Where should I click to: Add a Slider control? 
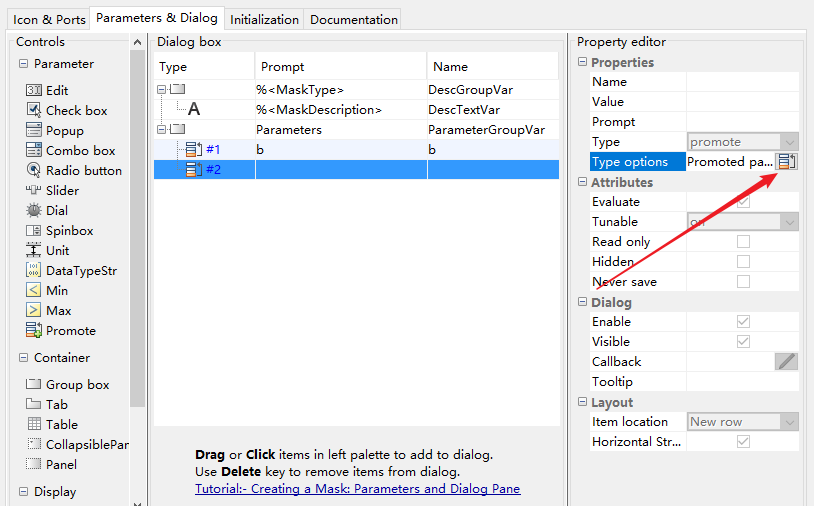pyautogui.click(x=52, y=190)
